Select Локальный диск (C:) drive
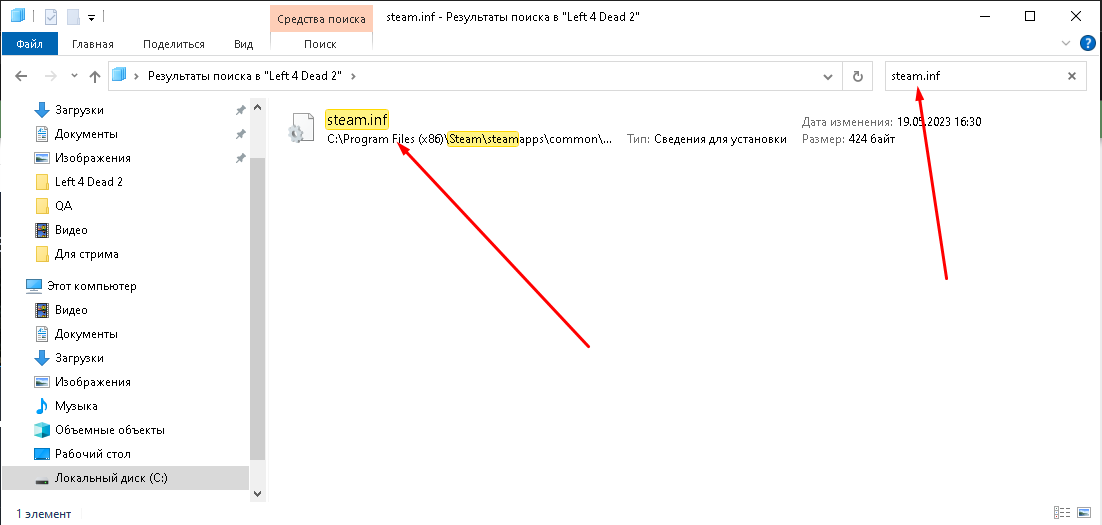The height and width of the screenshot is (525, 1102). coord(125,478)
